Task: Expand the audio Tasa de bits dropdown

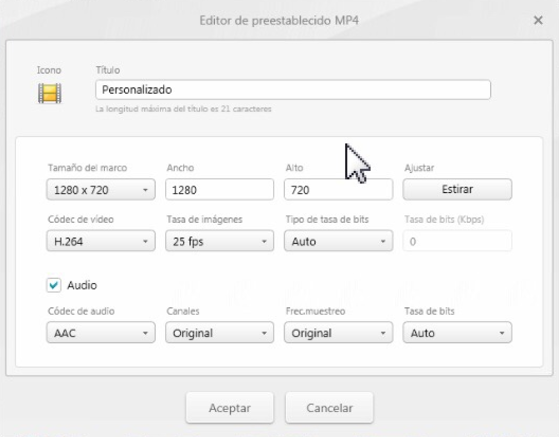Action: [457, 333]
